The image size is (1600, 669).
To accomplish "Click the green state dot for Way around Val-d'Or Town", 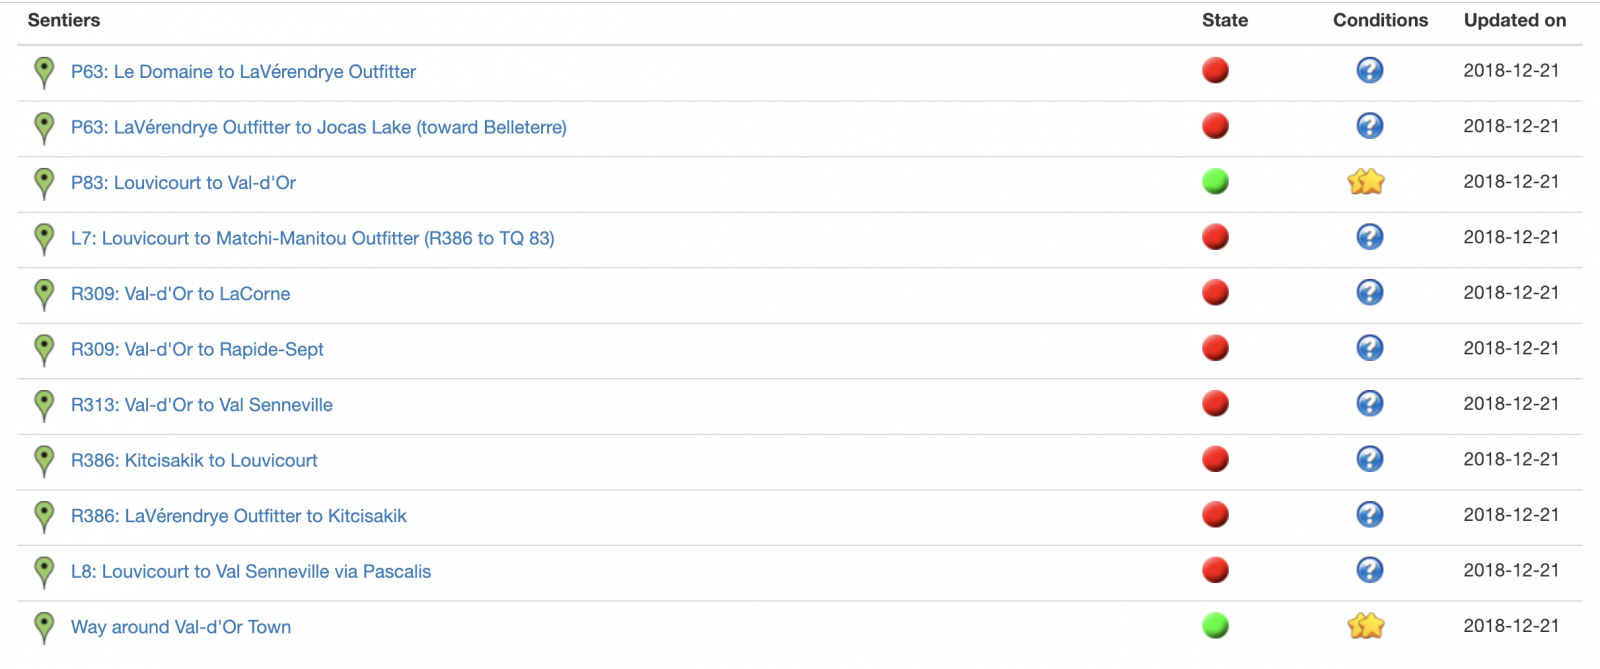I will 1215,625.
